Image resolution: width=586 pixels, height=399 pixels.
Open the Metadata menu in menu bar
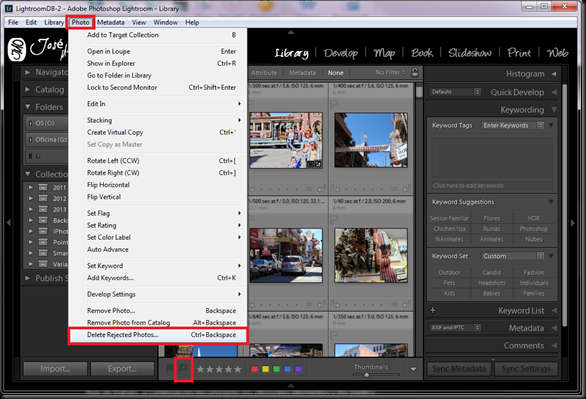111,22
